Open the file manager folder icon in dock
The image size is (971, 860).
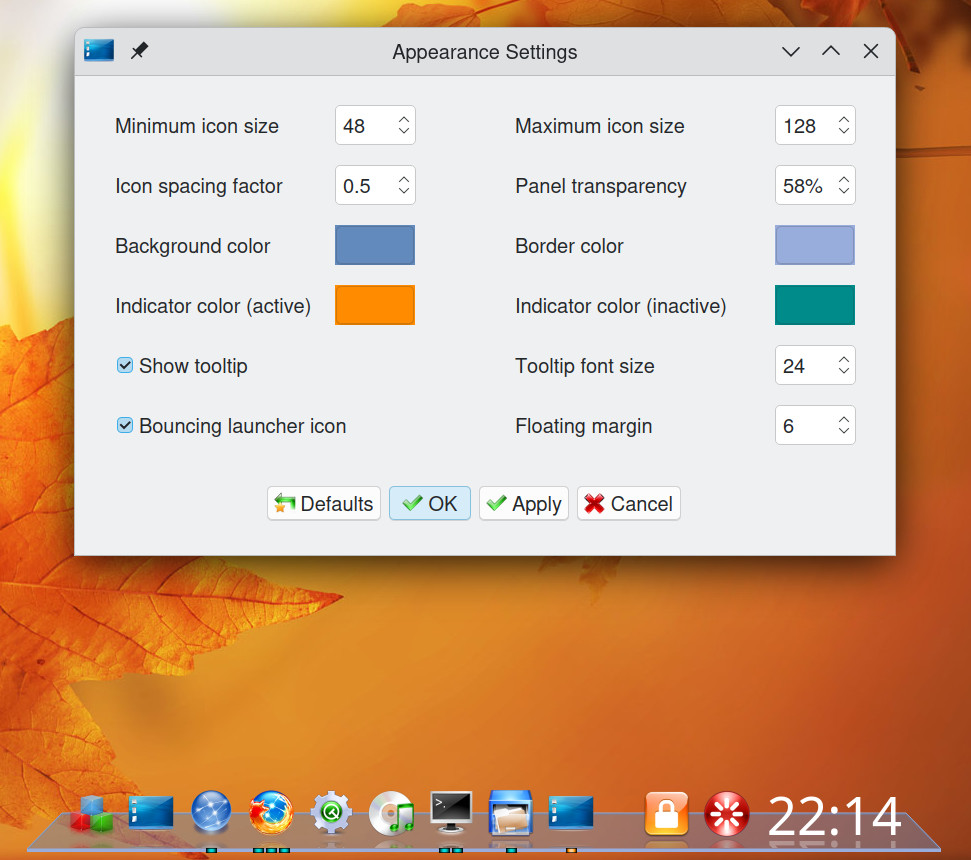[511, 813]
